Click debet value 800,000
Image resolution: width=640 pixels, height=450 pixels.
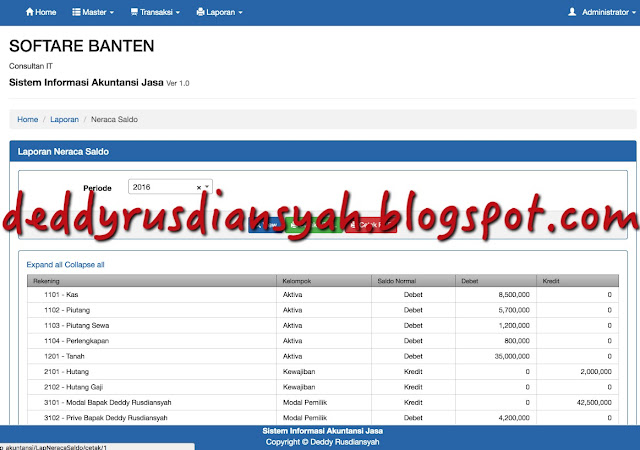pyautogui.click(x=517, y=341)
